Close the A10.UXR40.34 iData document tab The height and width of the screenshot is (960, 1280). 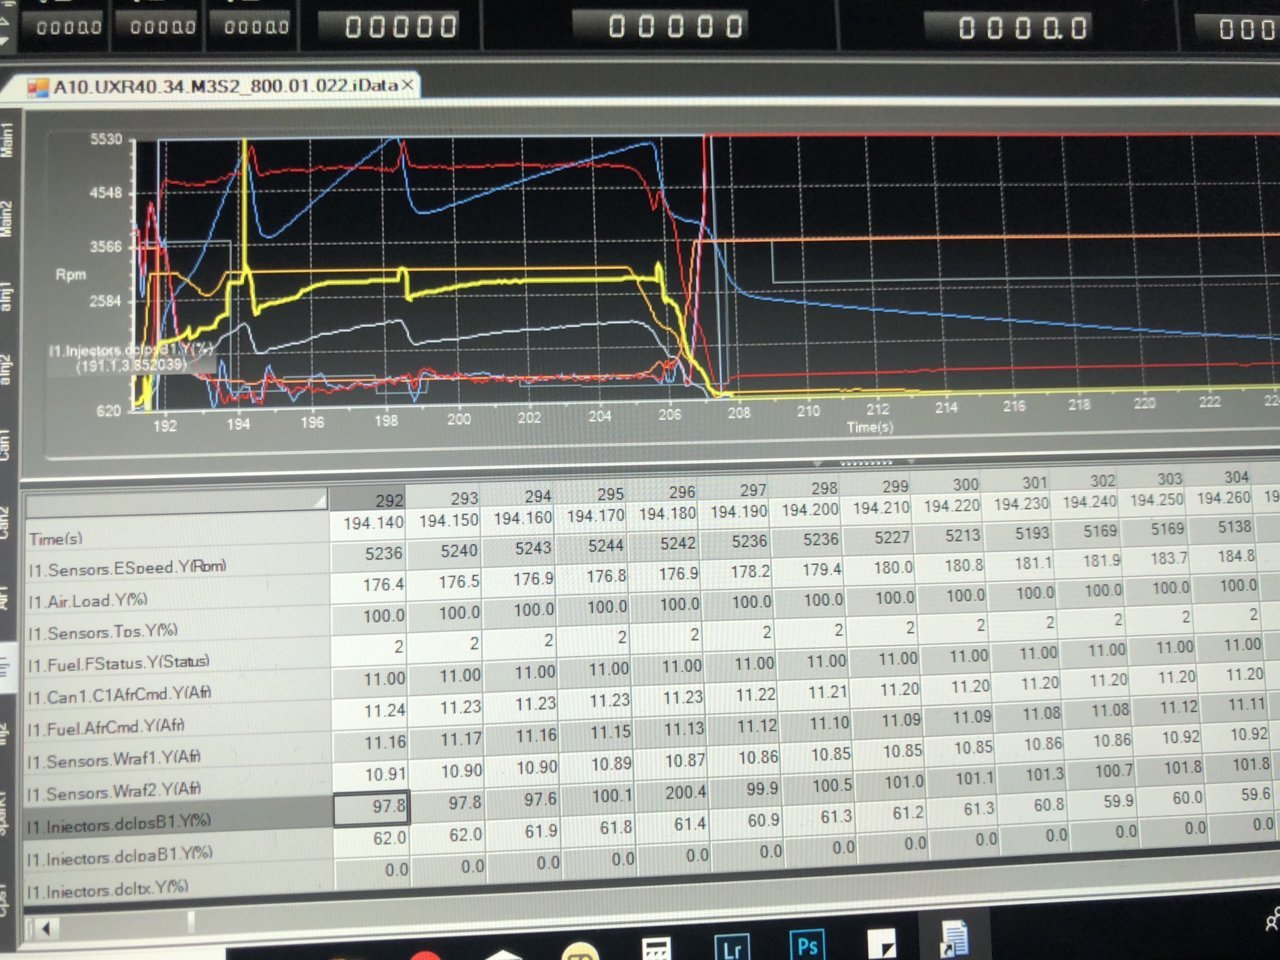pos(408,86)
